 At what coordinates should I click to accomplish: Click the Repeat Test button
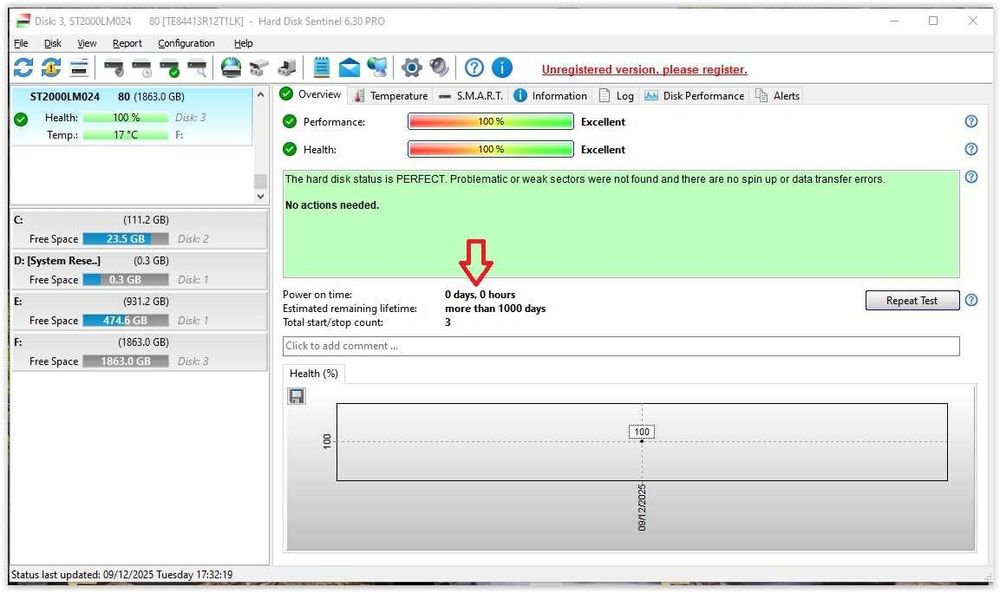pos(912,300)
